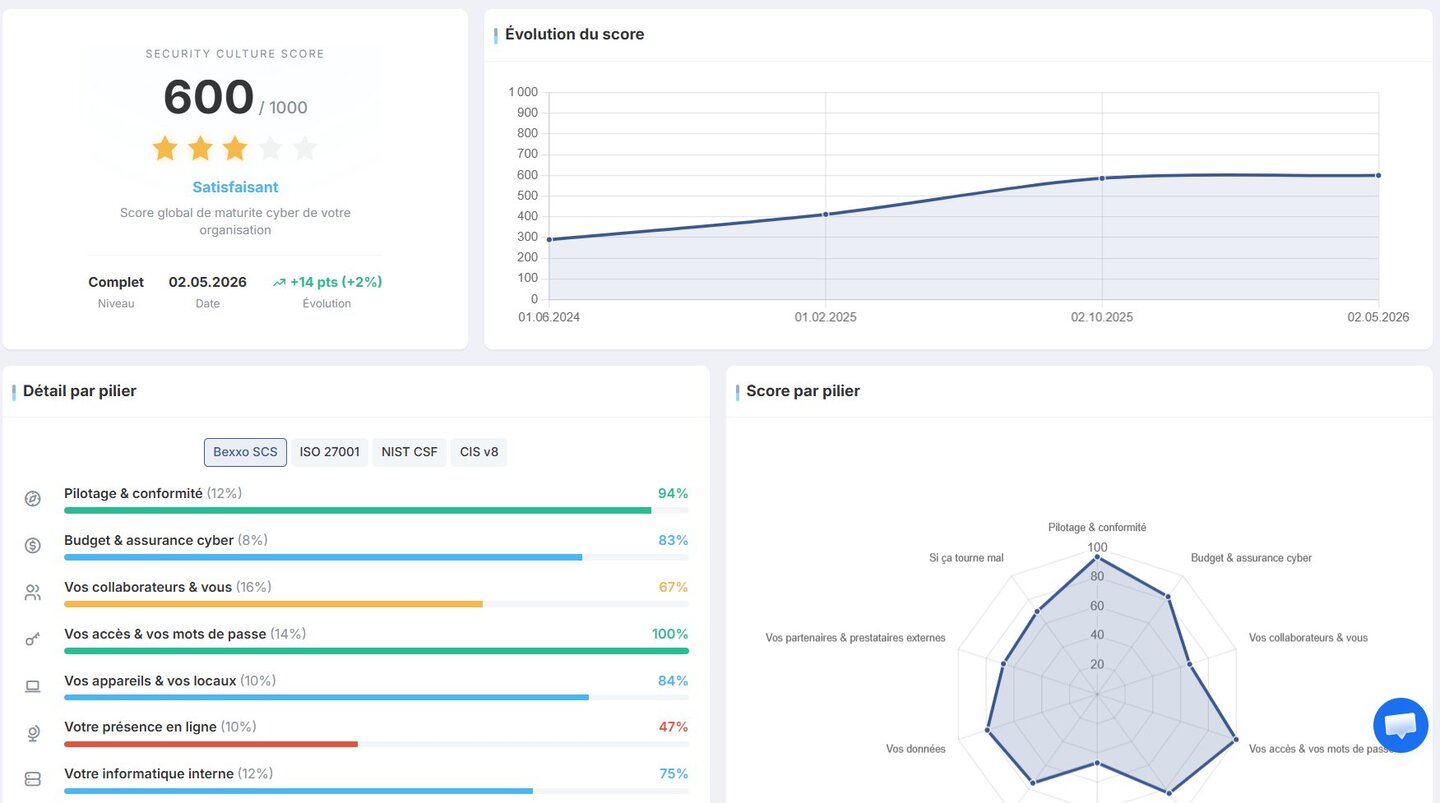Select the Bexxo SCS framework tab
Viewport: 1440px width, 803px height.
coord(245,452)
